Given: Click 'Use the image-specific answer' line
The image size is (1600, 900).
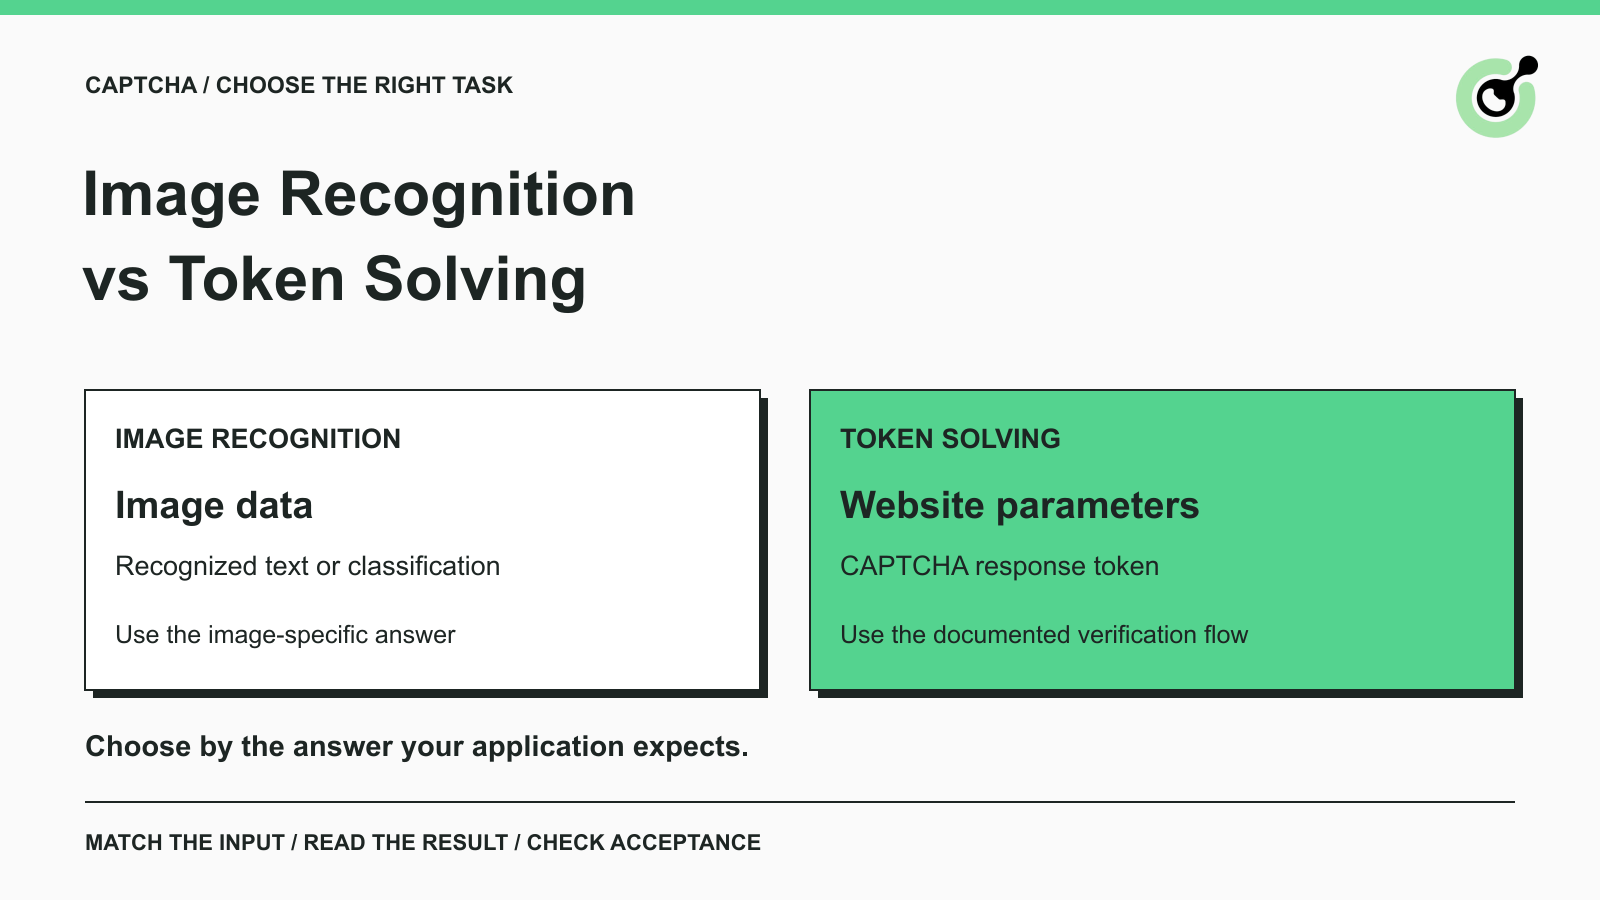Looking at the screenshot, I should [285, 635].
